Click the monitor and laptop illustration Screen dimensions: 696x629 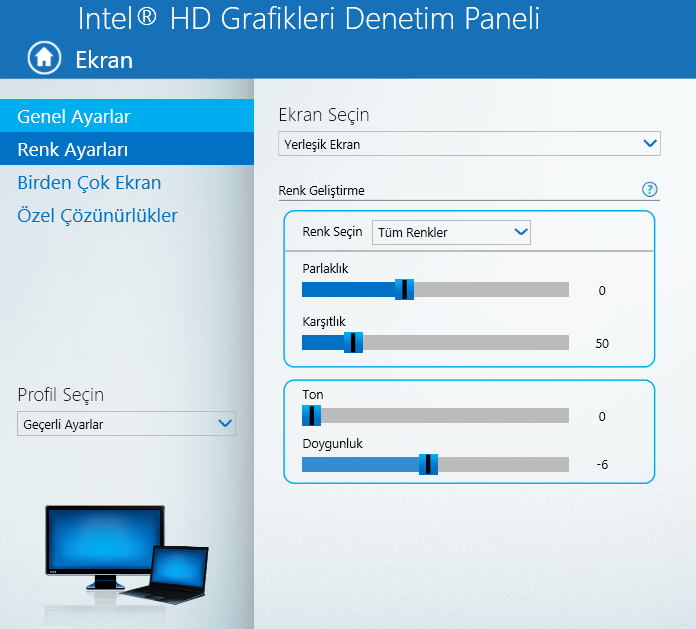(127, 555)
